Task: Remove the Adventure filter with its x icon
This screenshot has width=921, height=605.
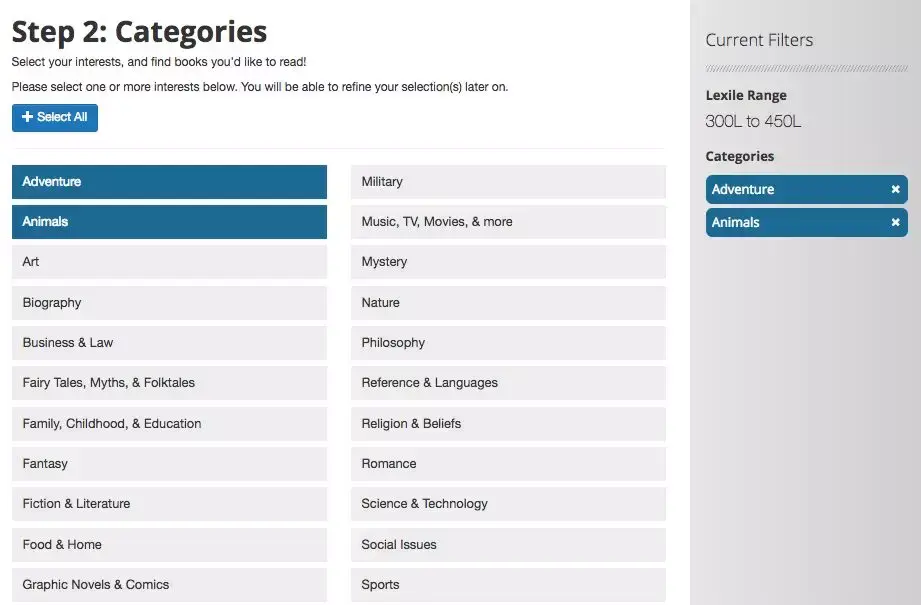Action: (895, 190)
